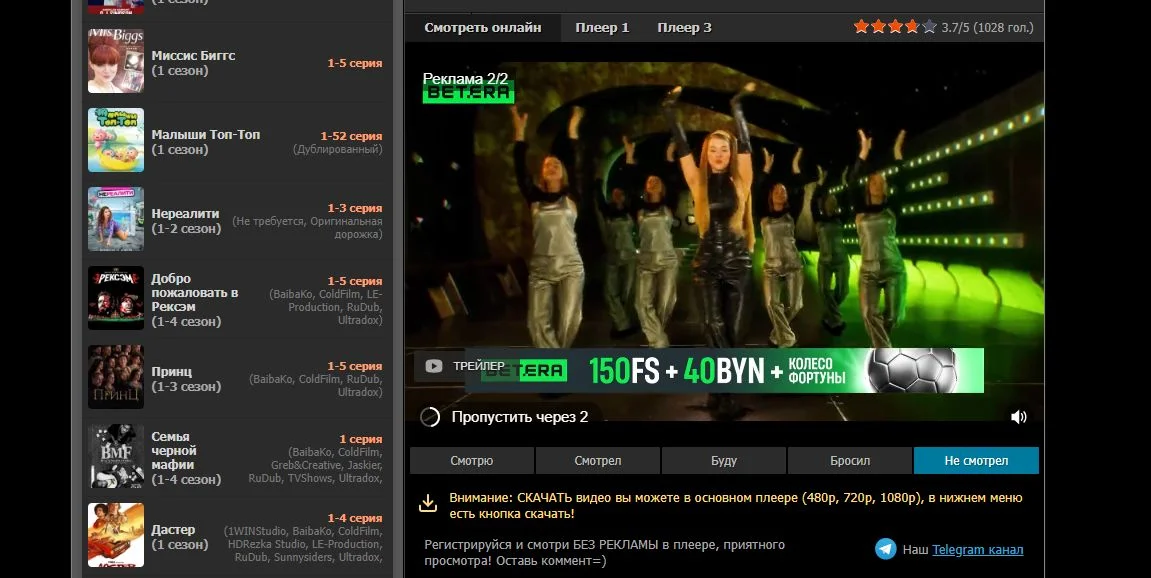Mark the series as Смотрю
The image size is (1151, 578).
(471, 460)
